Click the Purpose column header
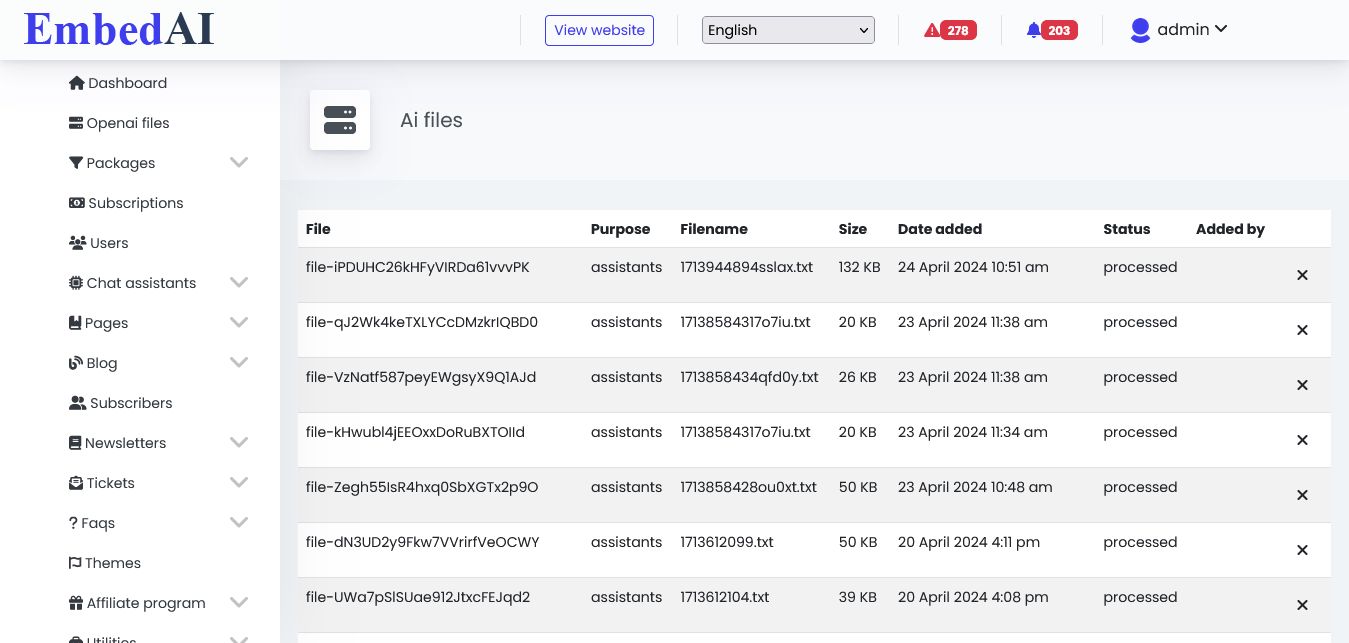 tap(620, 229)
